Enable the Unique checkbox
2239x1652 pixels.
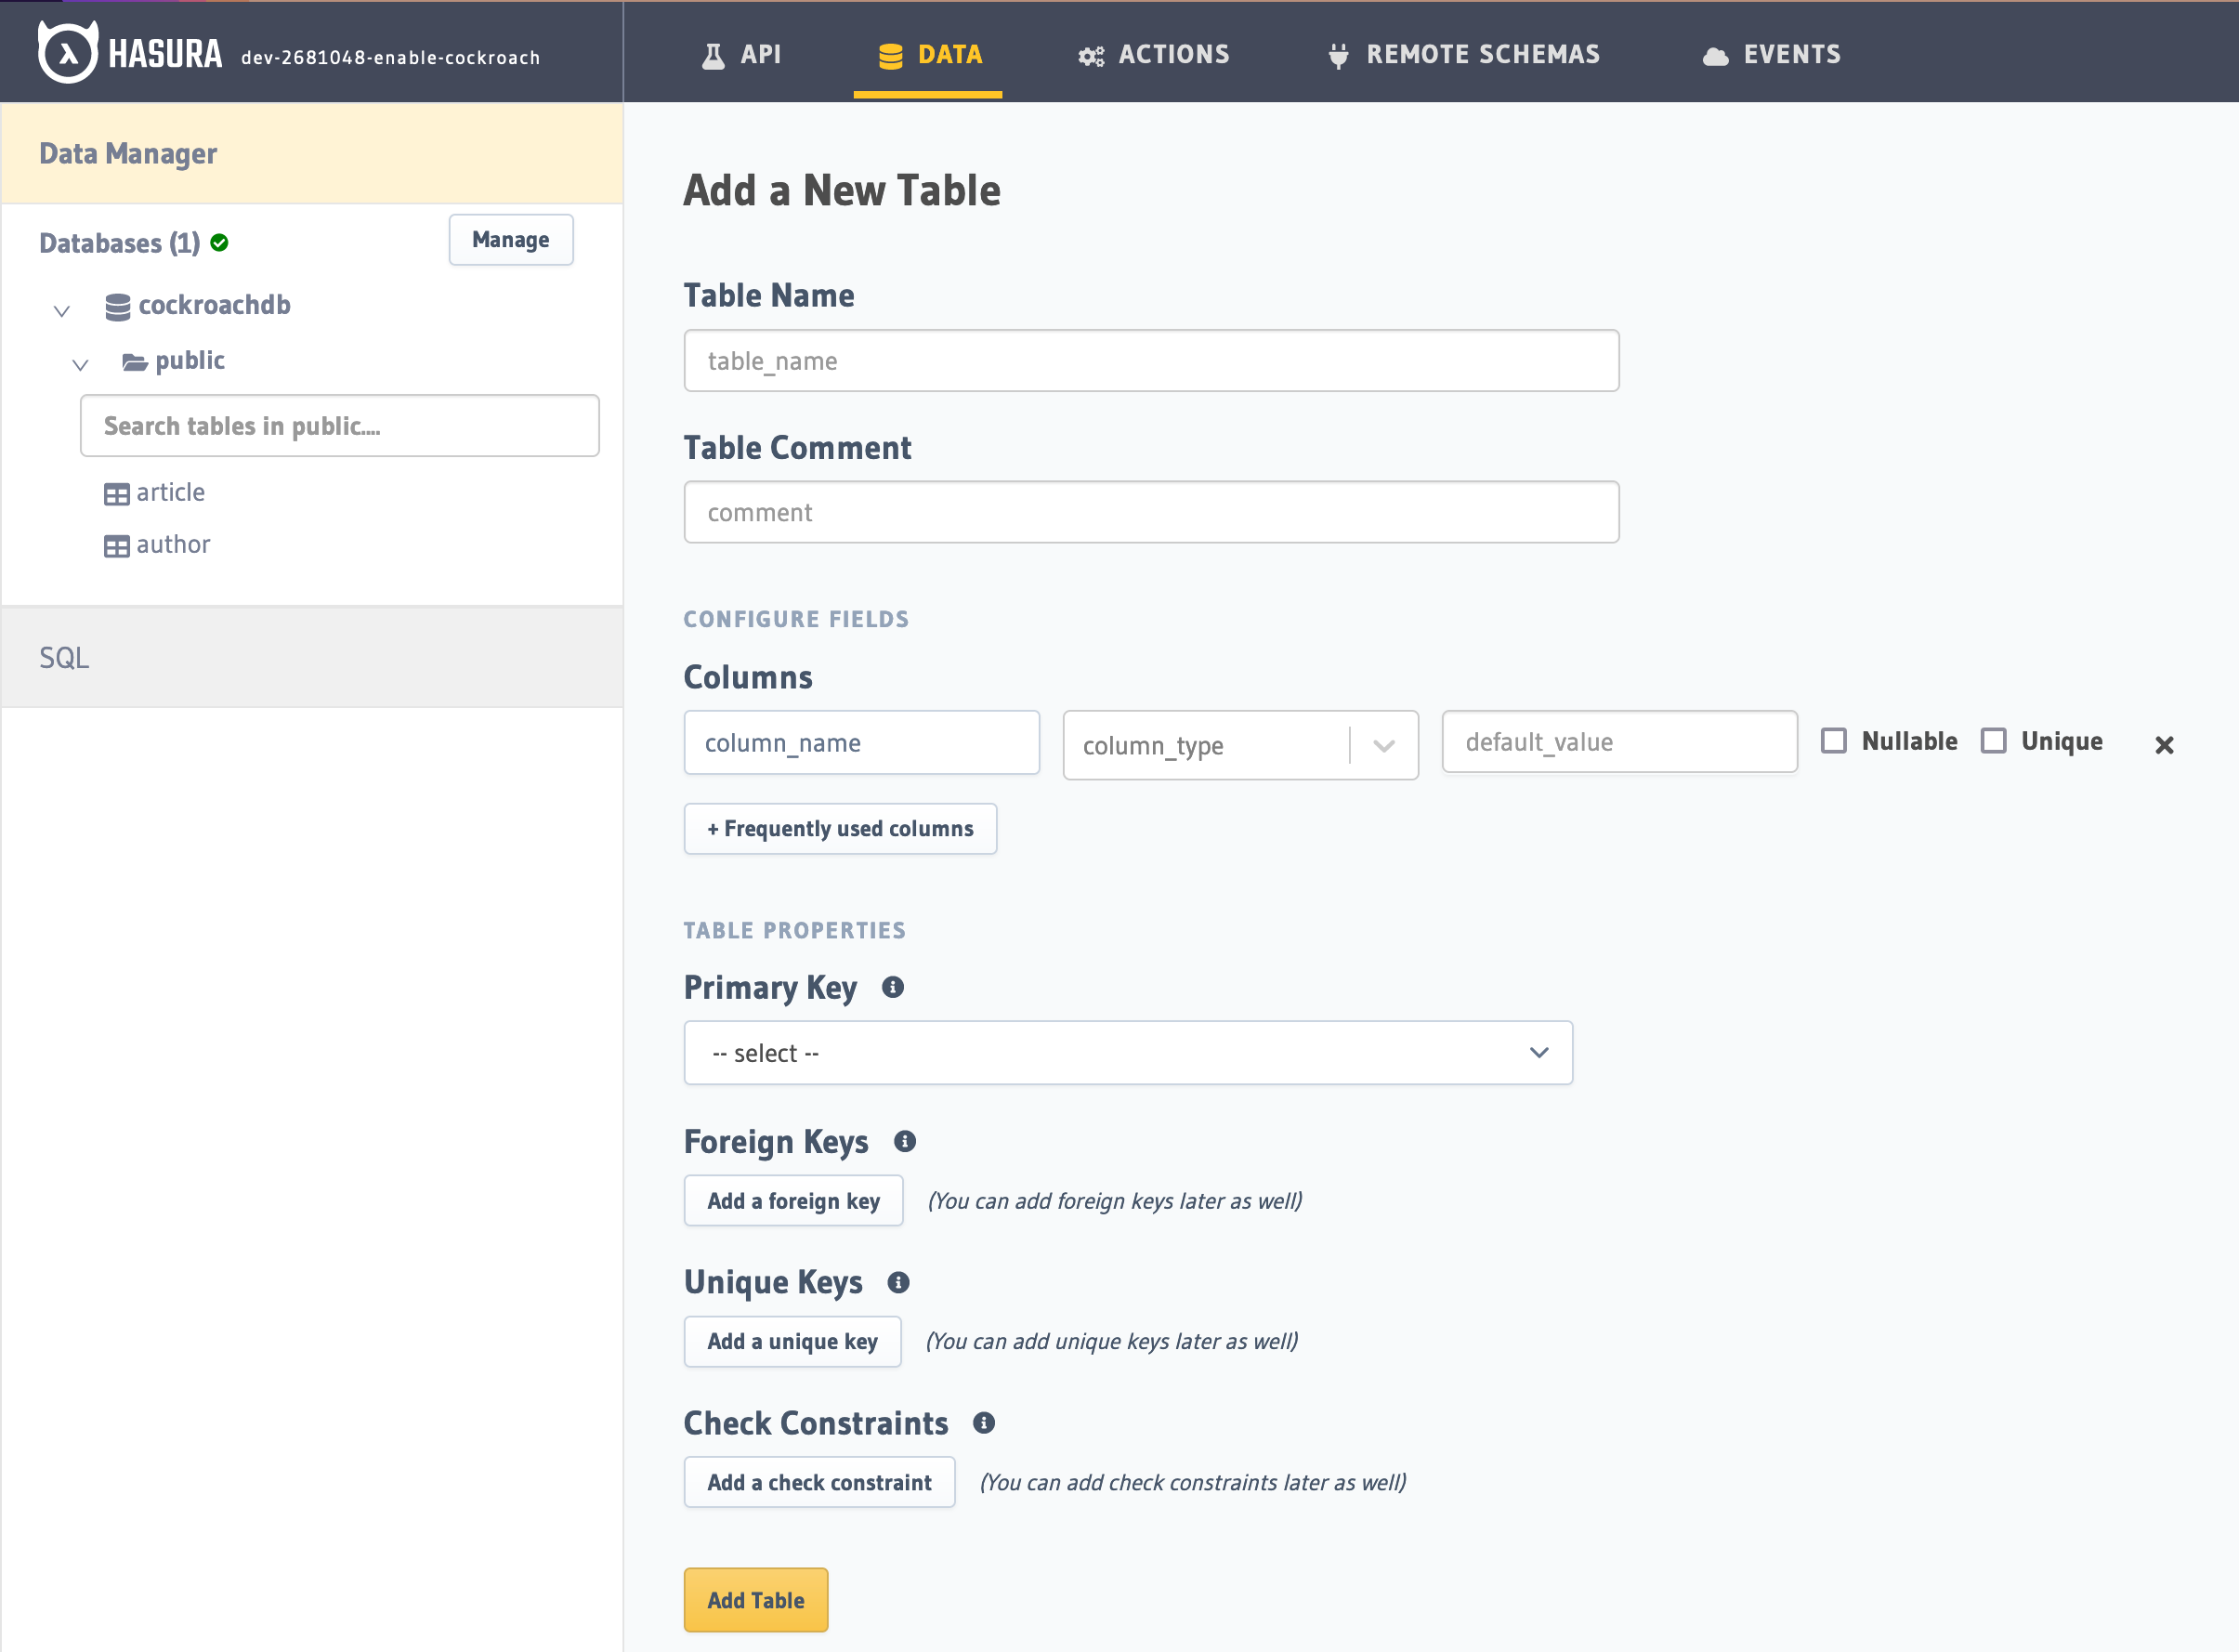1993,740
